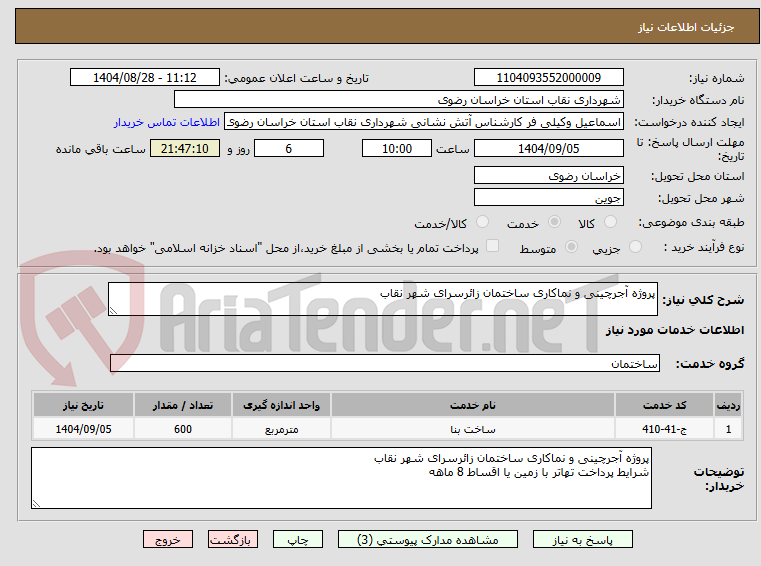Select the جزیی purchase type radio
Screen dimensions: 761x566
(635, 247)
